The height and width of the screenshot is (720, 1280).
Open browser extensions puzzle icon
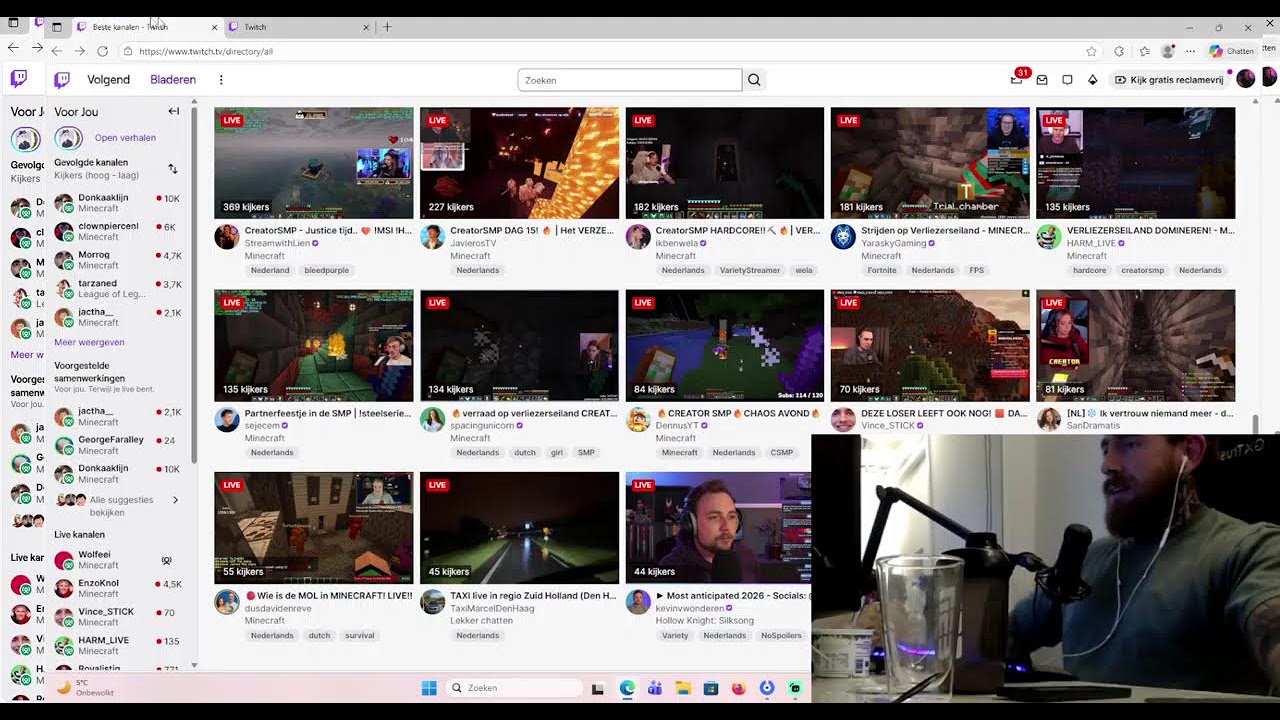(x=1119, y=51)
